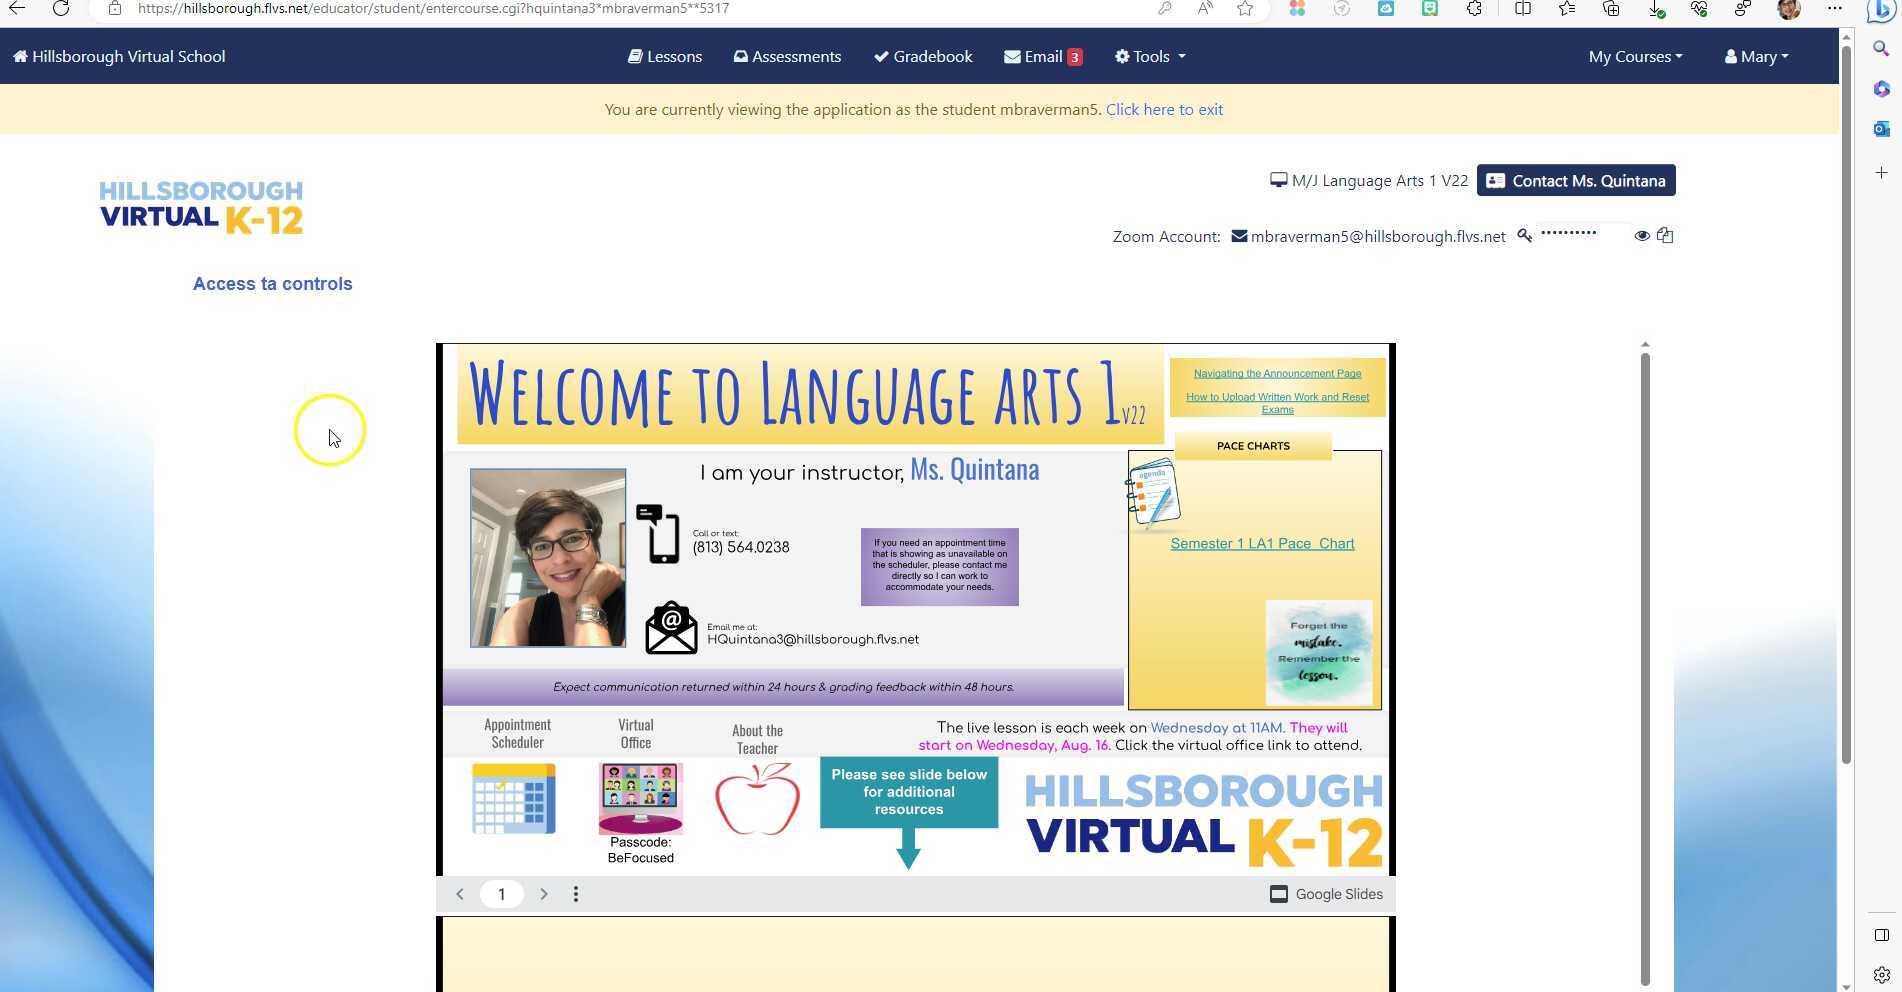This screenshot has width=1902, height=992.
Task: Go to the next slide arrow
Action: (x=544, y=894)
